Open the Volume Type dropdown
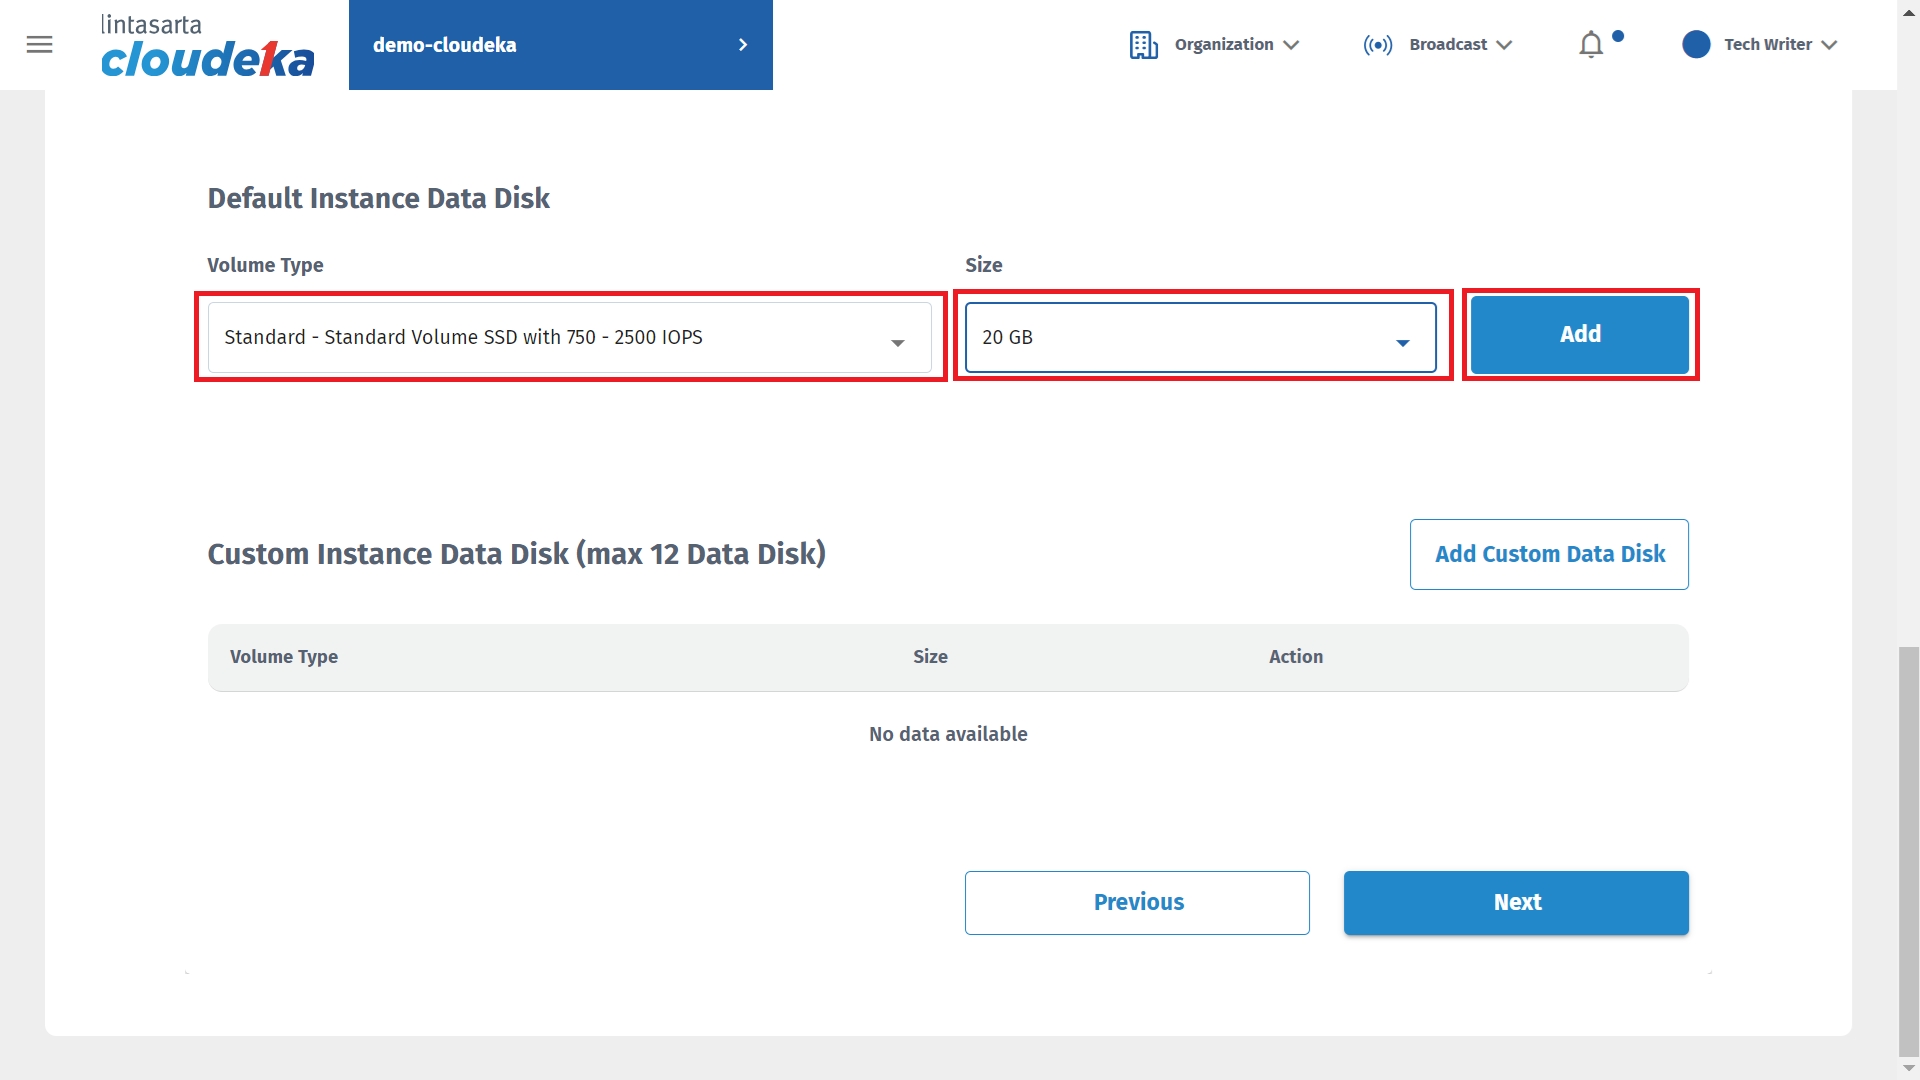This screenshot has width=1920, height=1080. (569, 338)
